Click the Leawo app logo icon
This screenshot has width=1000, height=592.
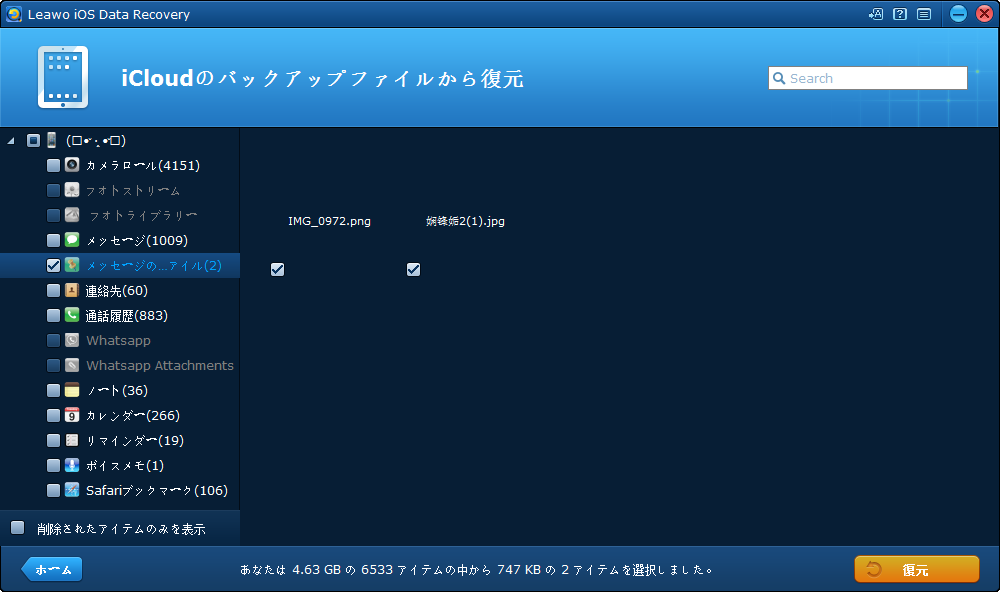(x=13, y=14)
